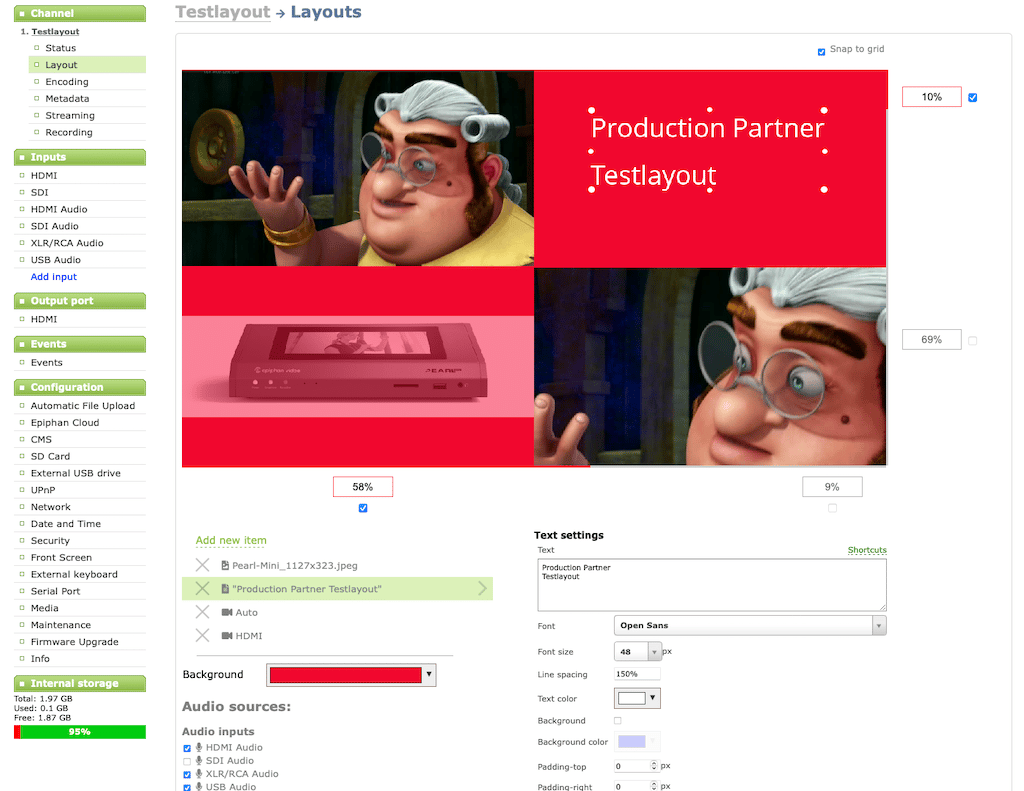Viewport: 1024px width, 791px height.
Task: Open the Encoding page in channel menu
Action: pos(67,82)
